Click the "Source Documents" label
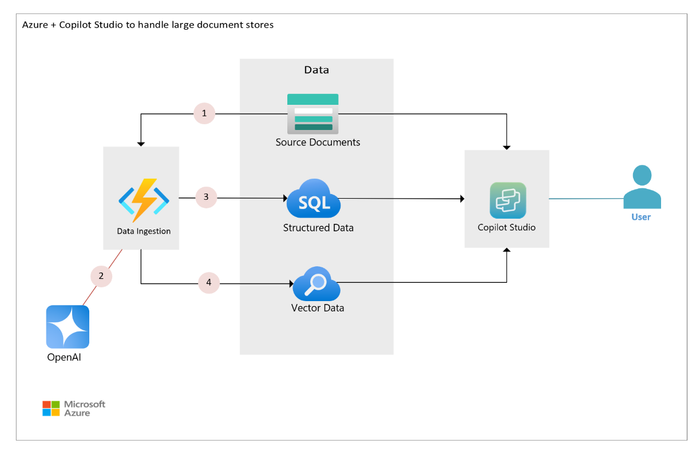Image resolution: width=700 pixels, height=454 pixels. (x=317, y=142)
